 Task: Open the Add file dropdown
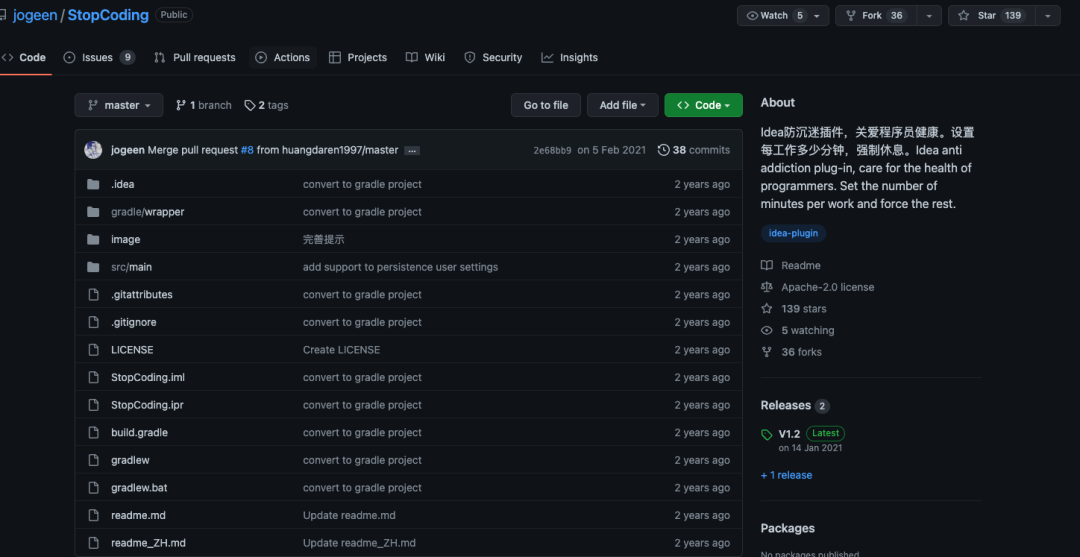[x=623, y=105]
